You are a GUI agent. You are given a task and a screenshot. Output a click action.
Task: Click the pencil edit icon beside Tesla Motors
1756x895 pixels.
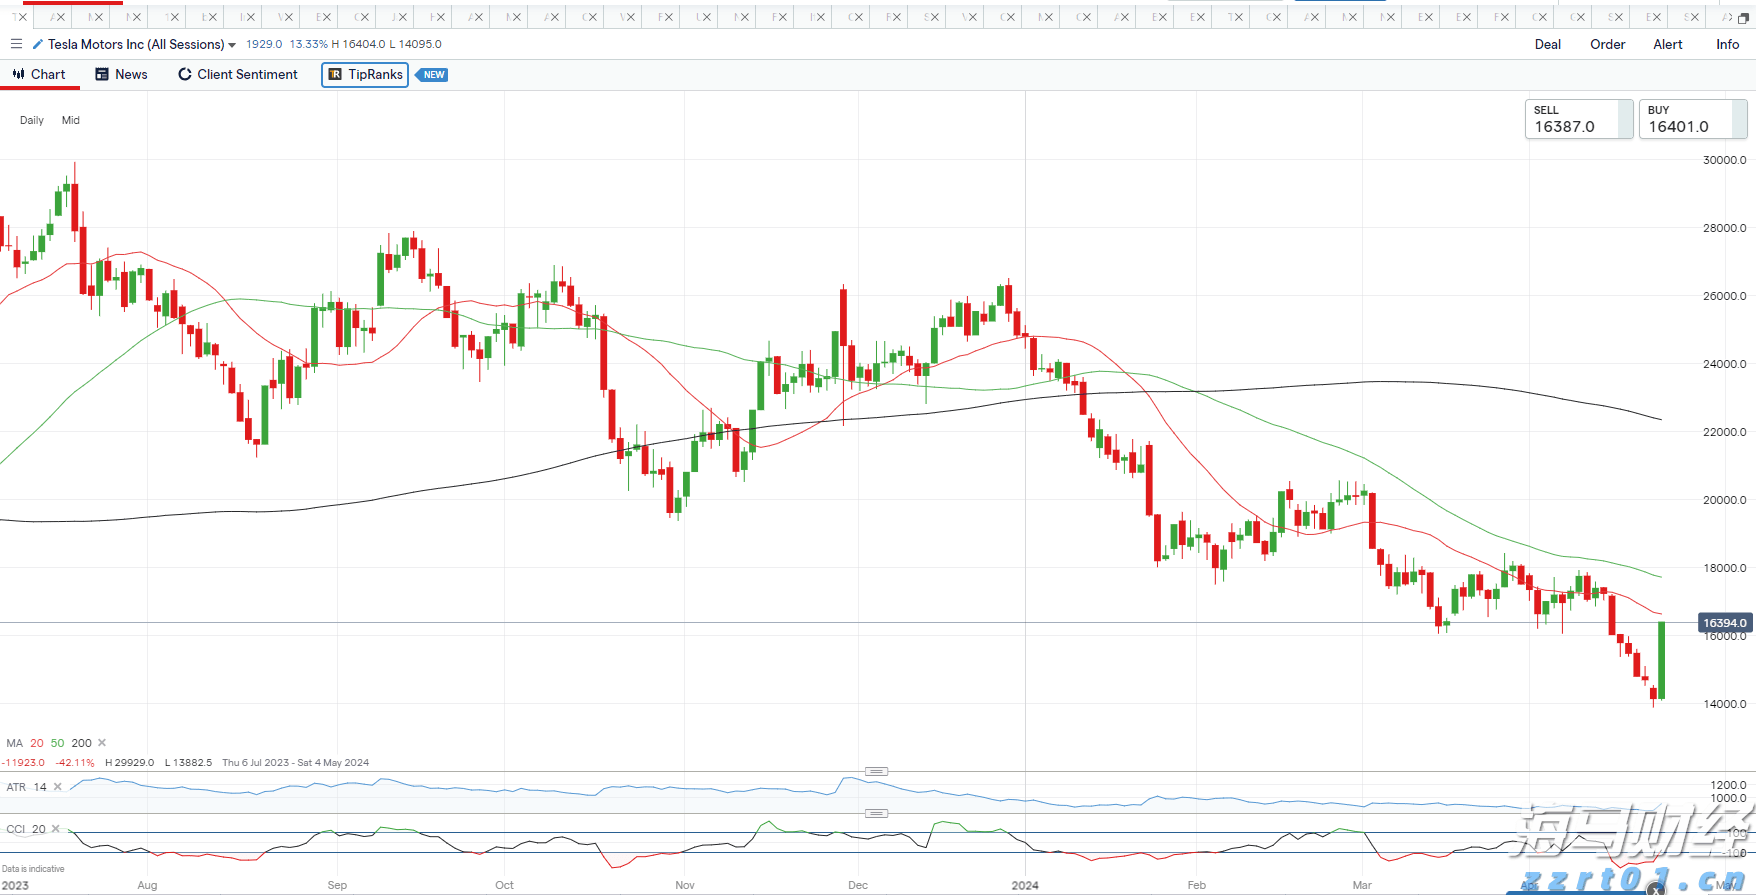pos(38,44)
